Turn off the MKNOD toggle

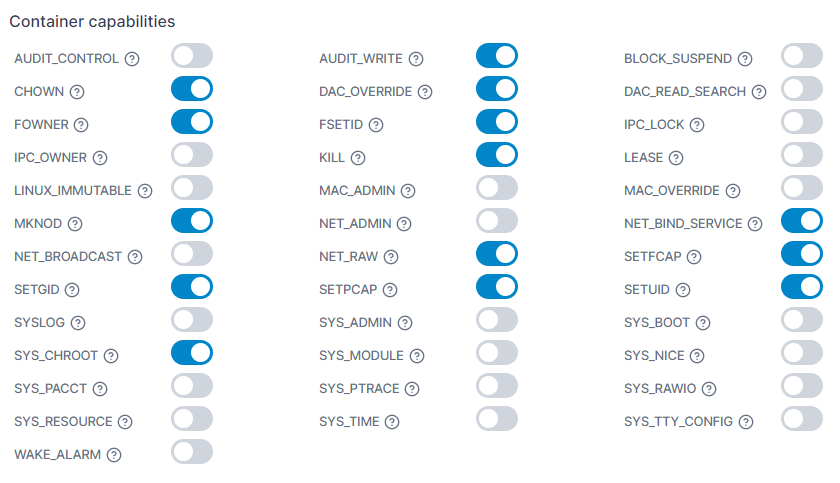tap(191, 221)
